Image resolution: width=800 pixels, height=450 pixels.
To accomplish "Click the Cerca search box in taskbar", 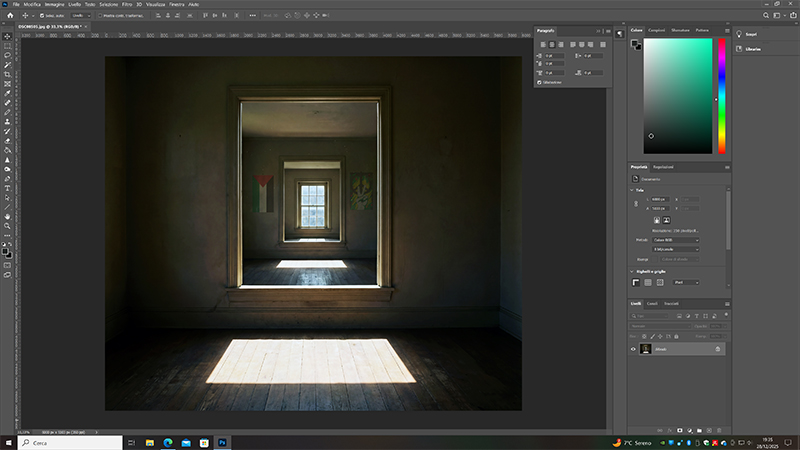I will 70,443.
